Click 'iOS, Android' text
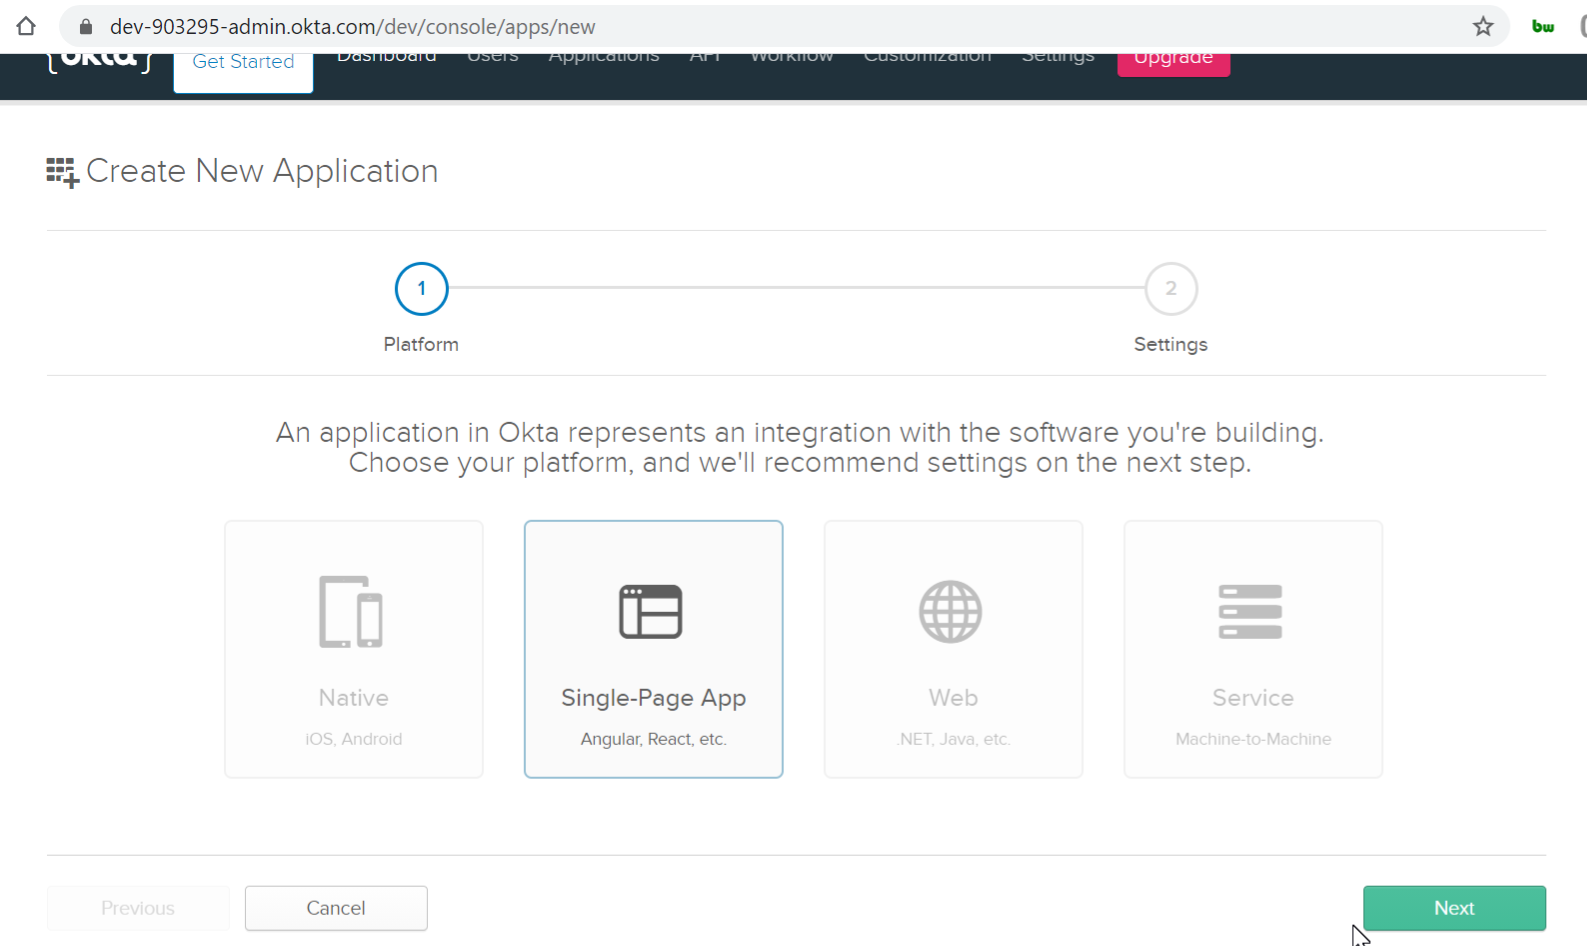Screen dimensions: 1587x946 point(354,739)
